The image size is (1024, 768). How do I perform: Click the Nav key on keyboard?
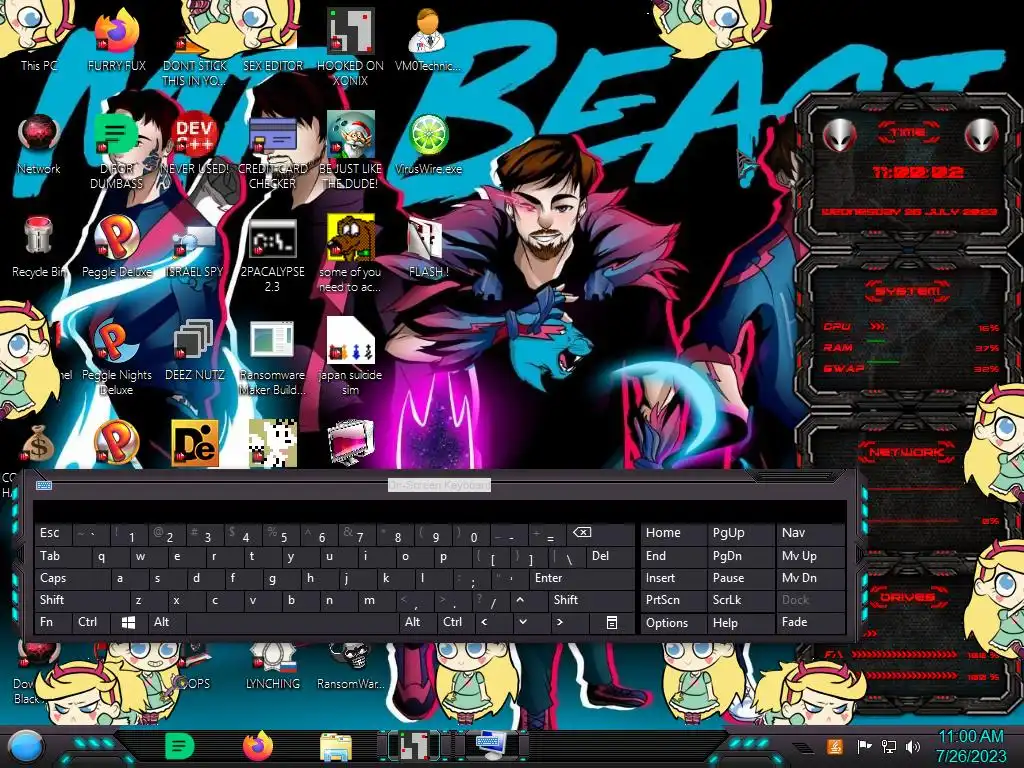pyautogui.click(x=810, y=533)
